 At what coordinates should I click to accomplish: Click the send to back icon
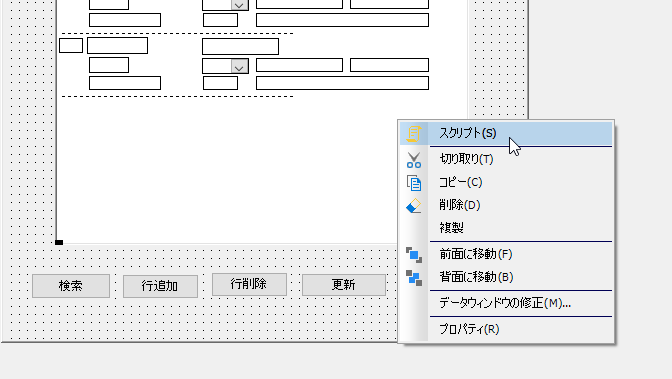pos(414,278)
